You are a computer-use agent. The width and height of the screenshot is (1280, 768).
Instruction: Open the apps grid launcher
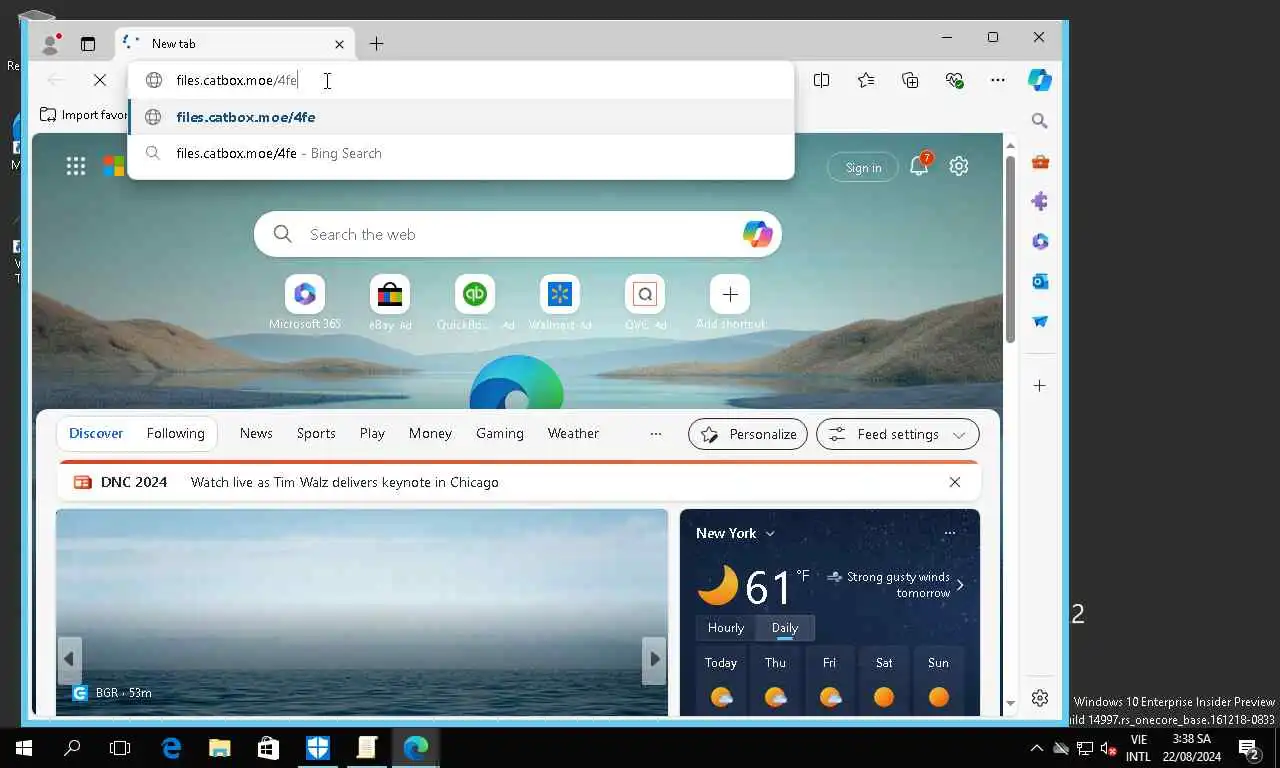pos(76,167)
